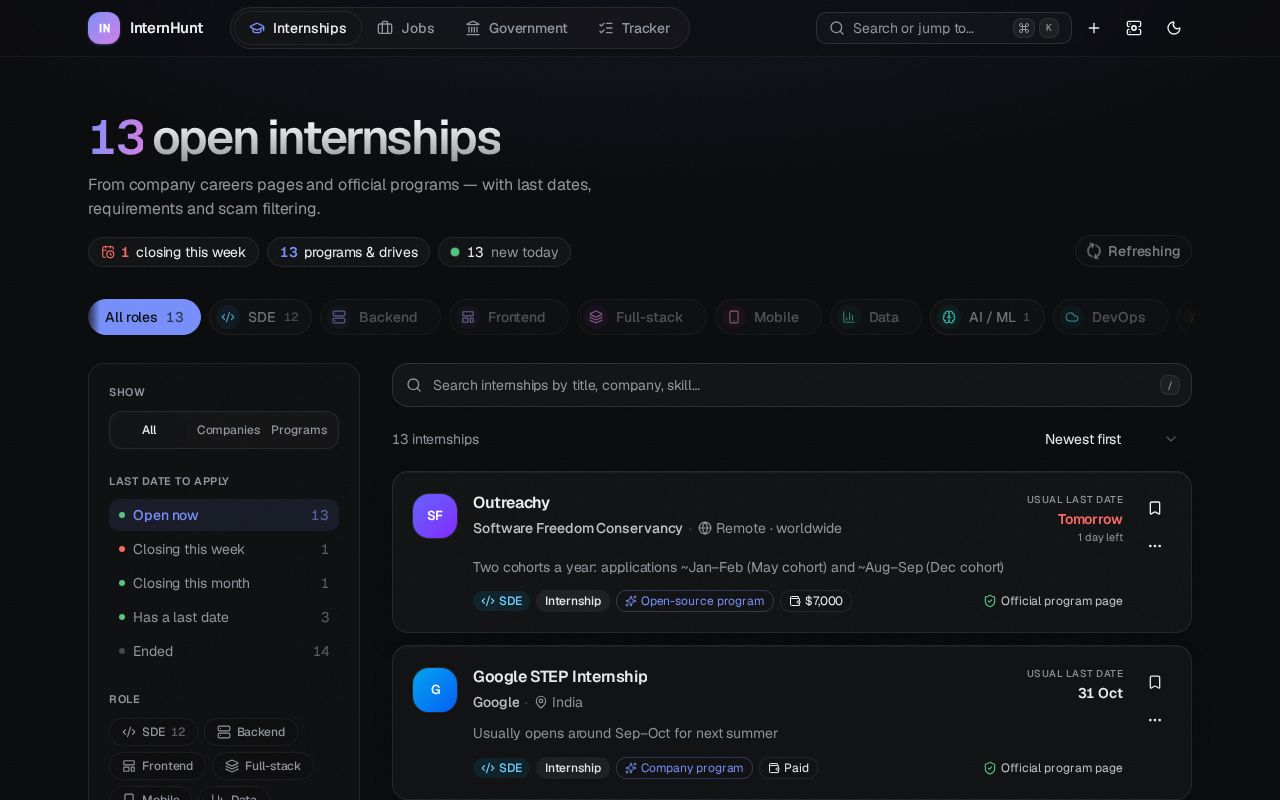Screen dimensions: 1280x800
Task: Click Outreachy's Official program page link
Action: click(1053, 601)
